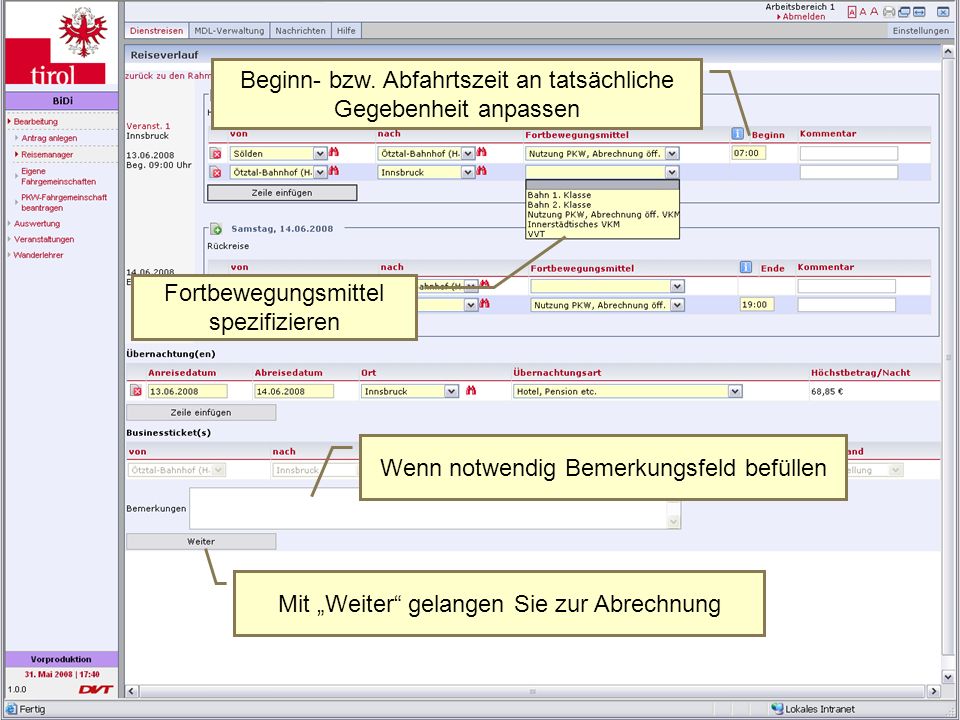The image size is (960, 720).
Task: Delete the Sölden travel row
Action: [216, 154]
